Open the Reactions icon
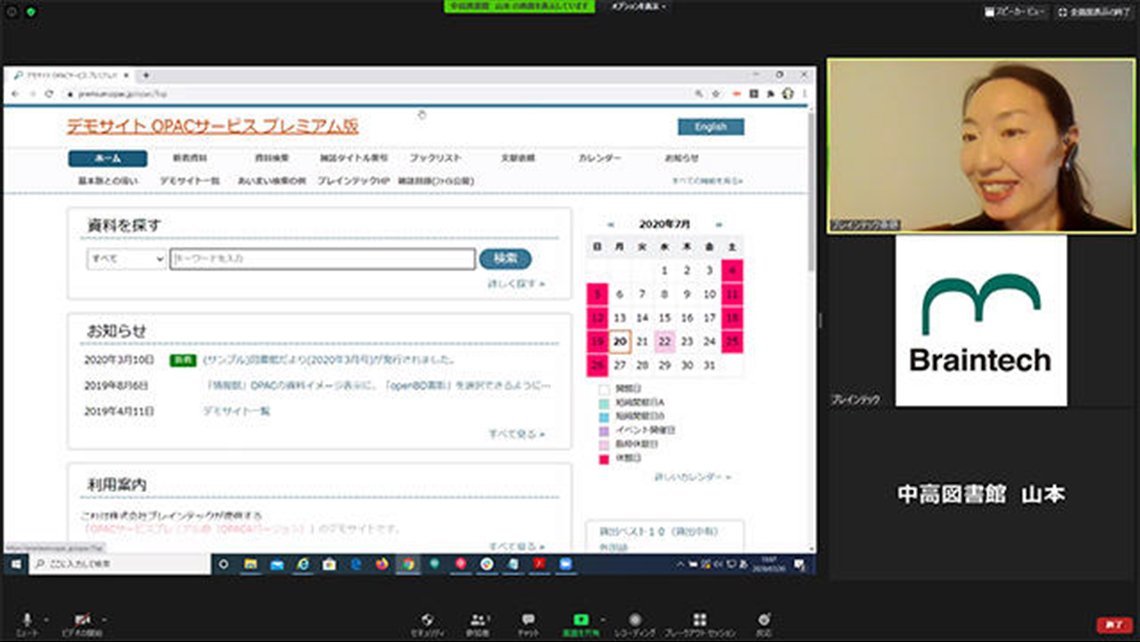The width and height of the screenshot is (1140, 642). pyautogui.click(x=764, y=620)
